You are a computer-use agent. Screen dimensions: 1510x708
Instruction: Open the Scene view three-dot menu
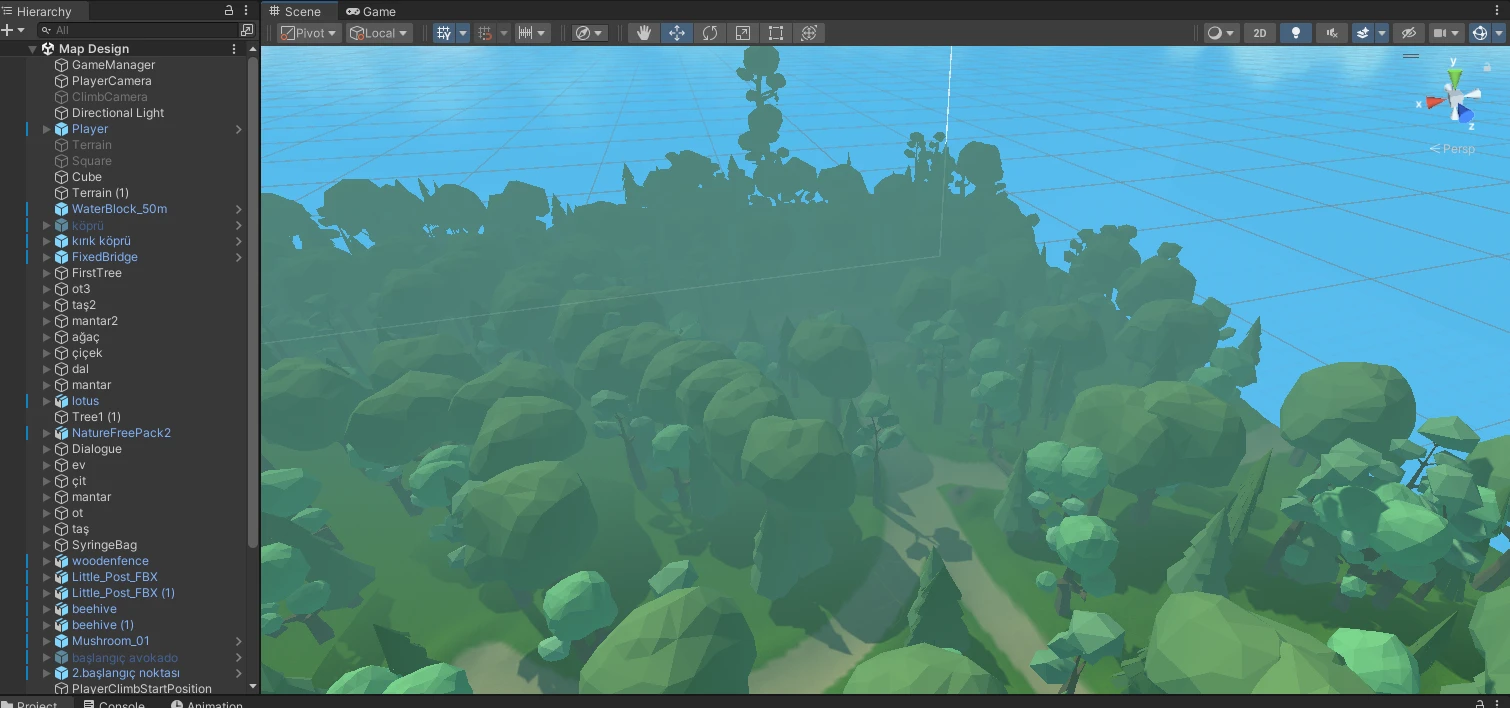(x=1497, y=11)
